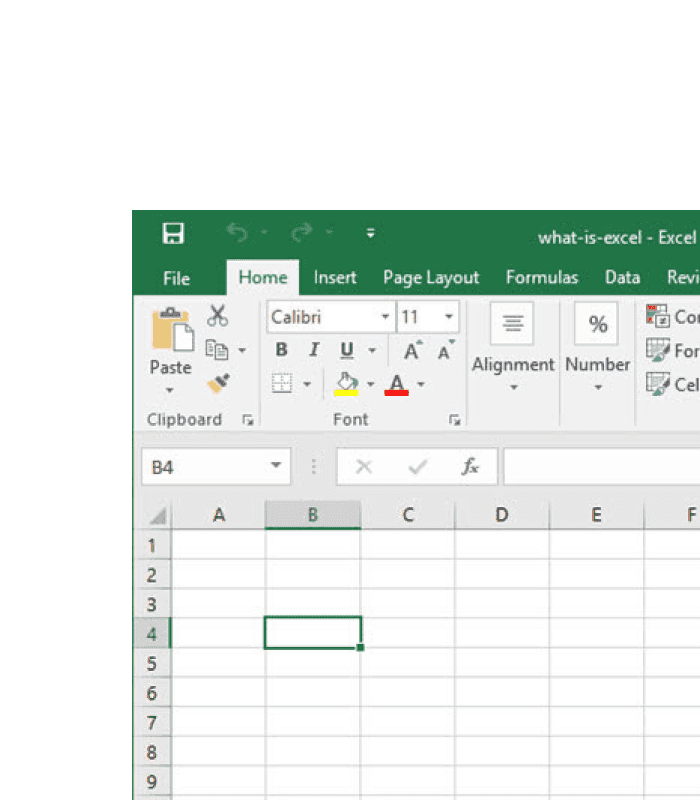Click the Borders icon
This screenshot has width=700, height=800.
[282, 383]
